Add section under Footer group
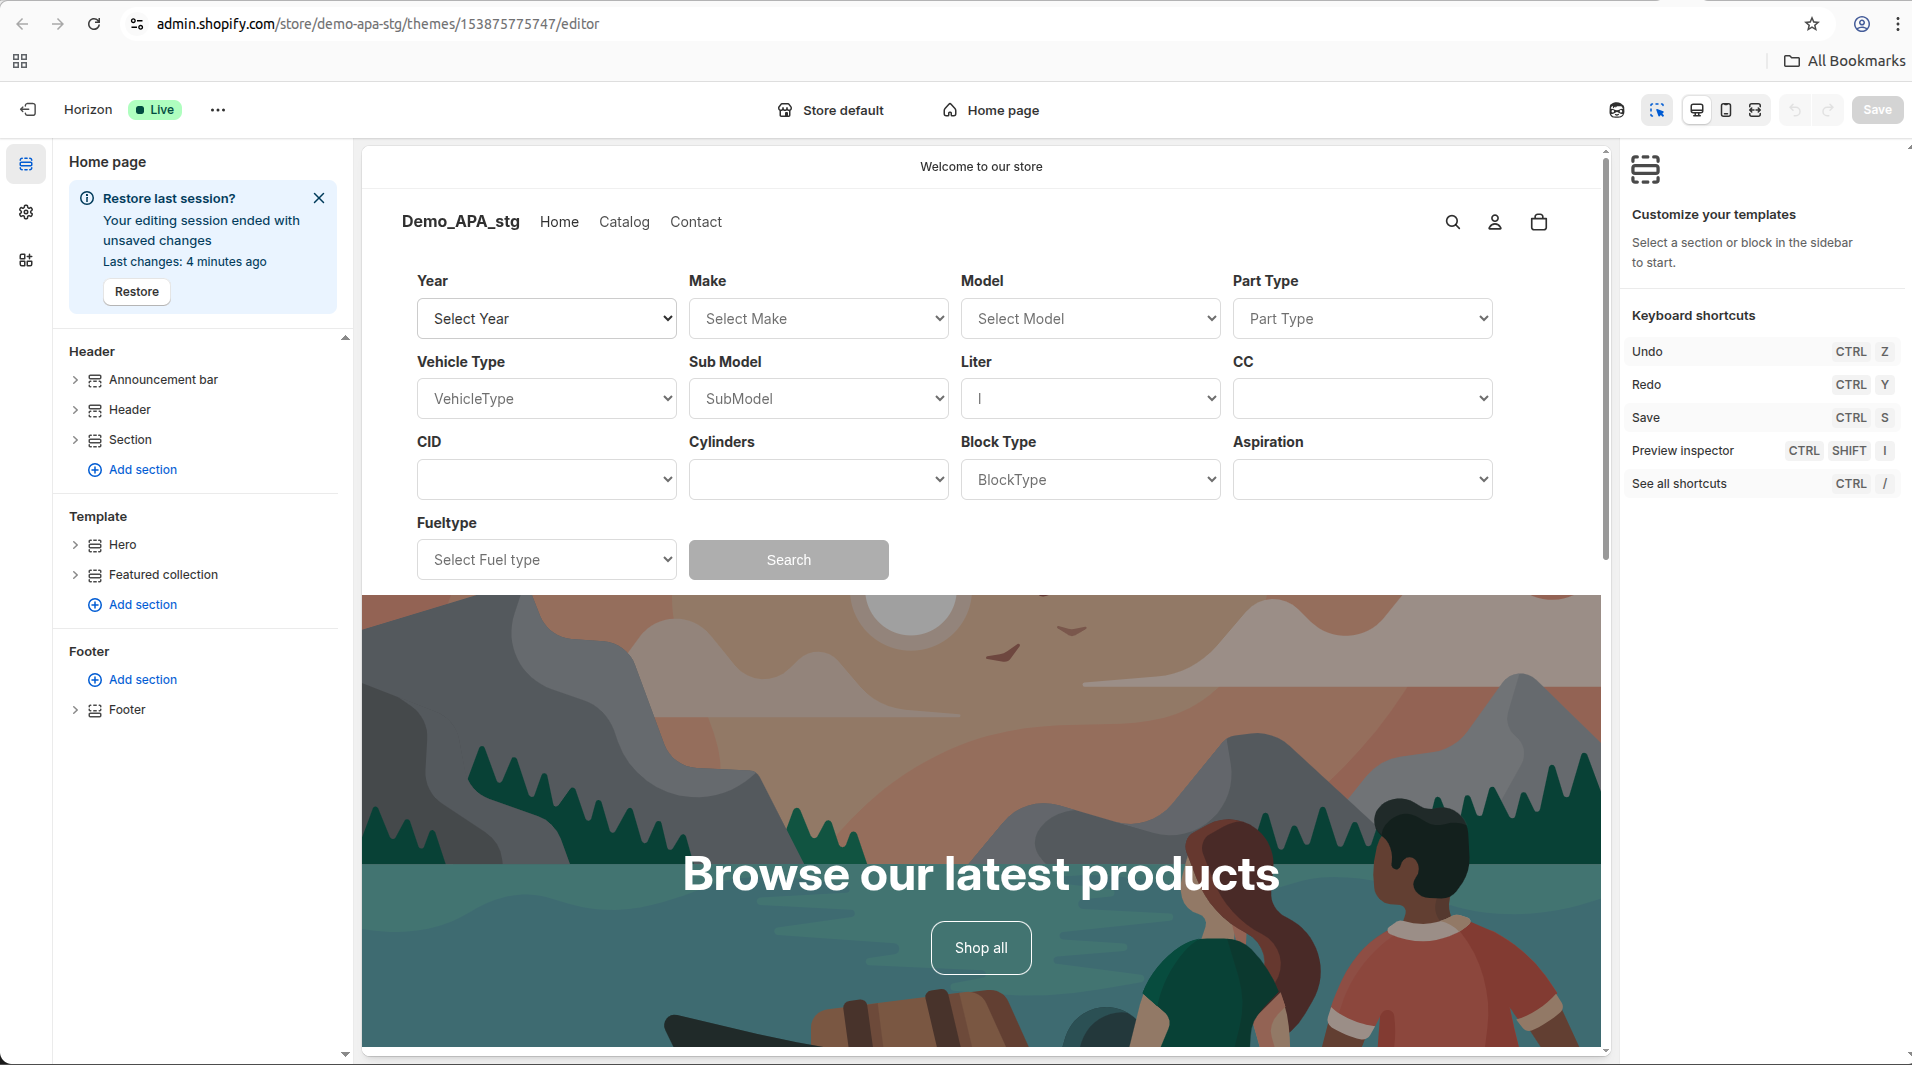 [133, 680]
